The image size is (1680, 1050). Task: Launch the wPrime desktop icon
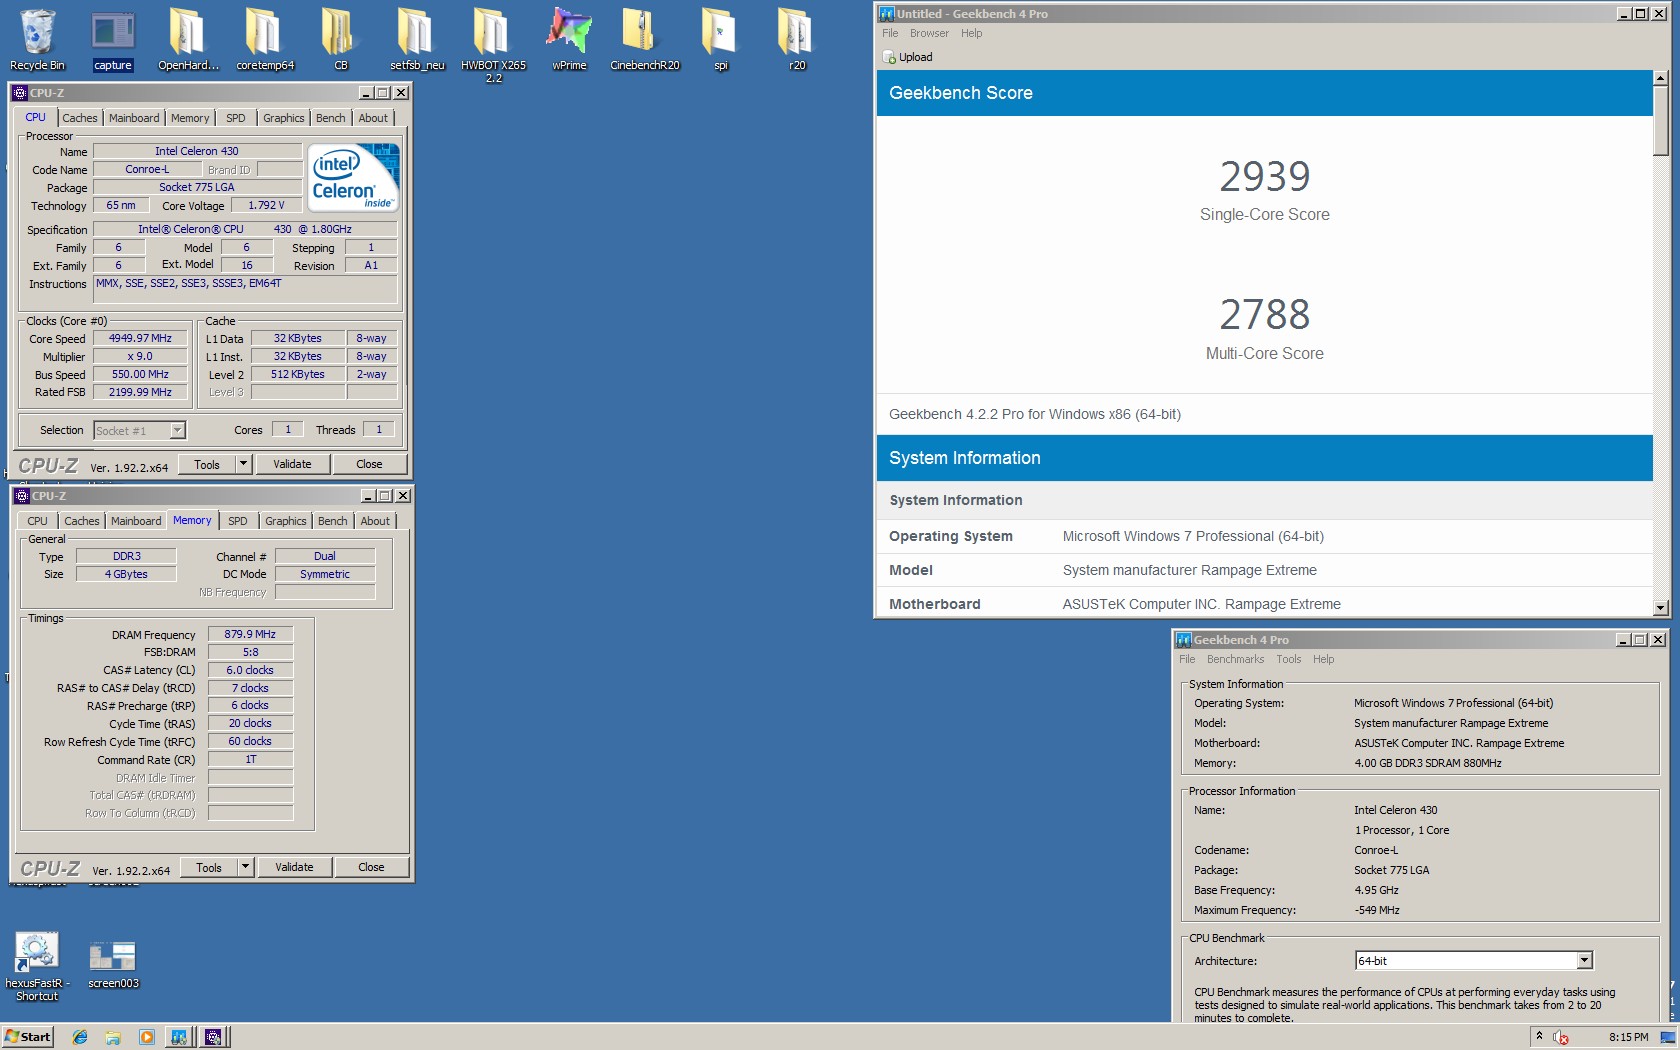[569, 40]
